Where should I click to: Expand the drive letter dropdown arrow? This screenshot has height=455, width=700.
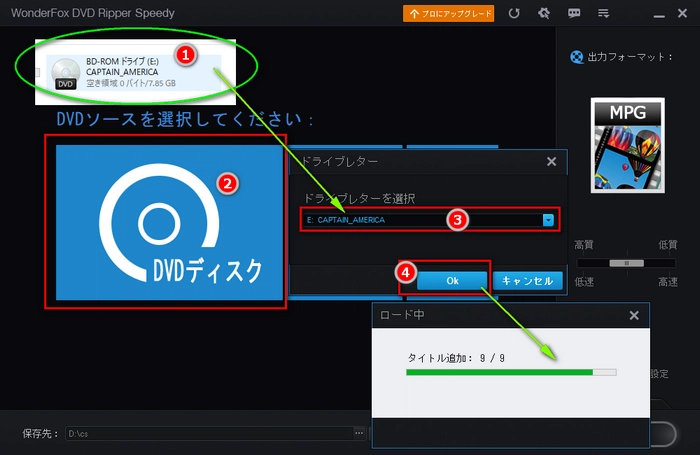coord(548,219)
